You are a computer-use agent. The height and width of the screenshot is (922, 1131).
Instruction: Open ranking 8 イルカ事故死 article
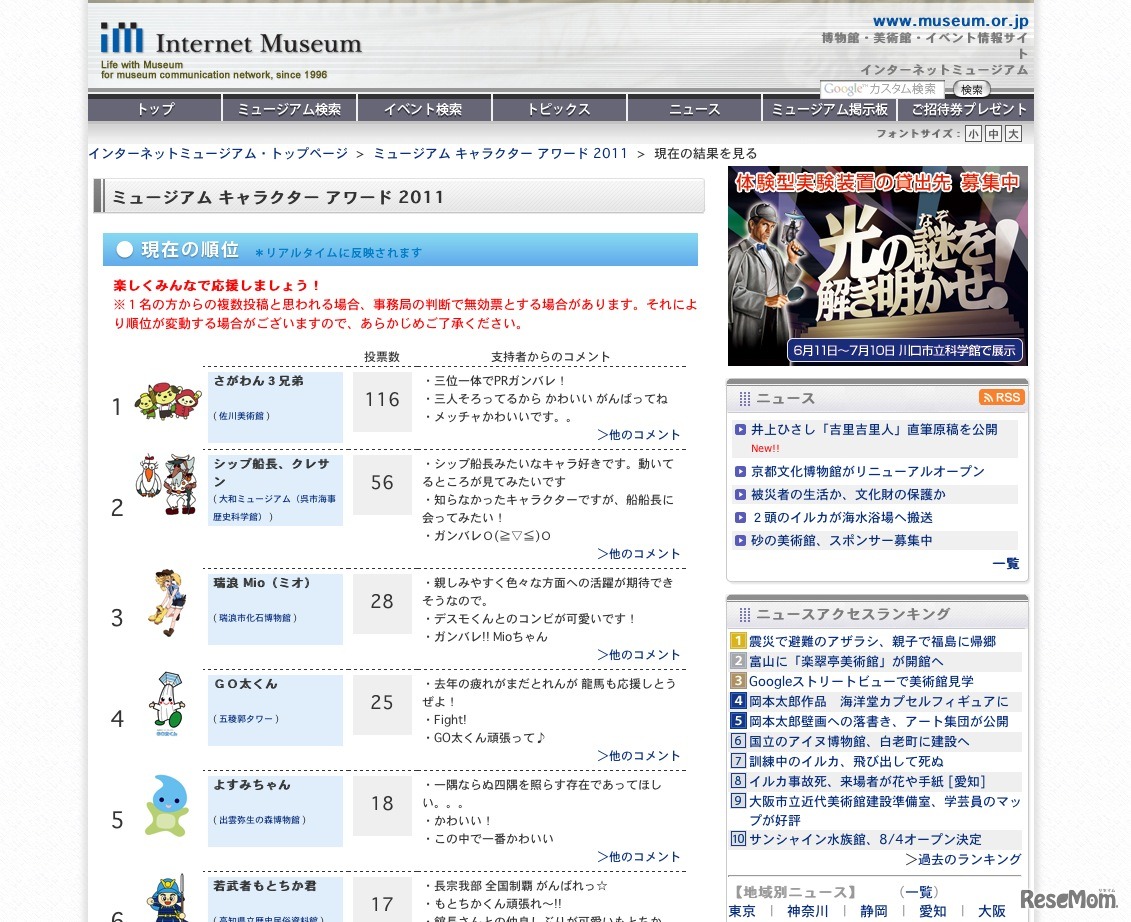[868, 781]
